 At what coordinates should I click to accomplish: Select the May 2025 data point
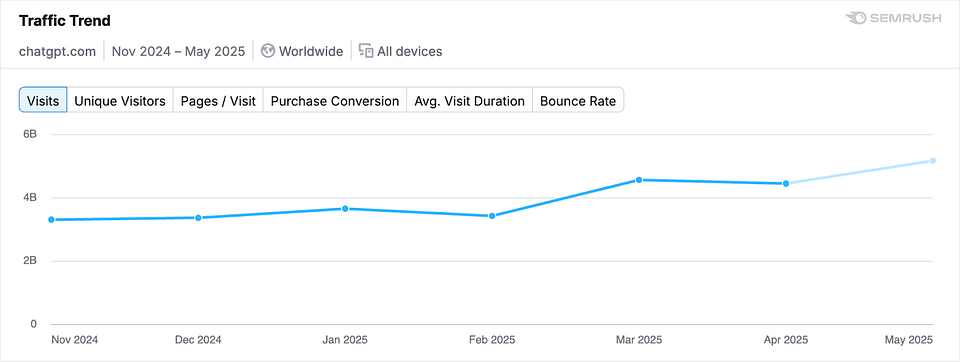[933, 160]
